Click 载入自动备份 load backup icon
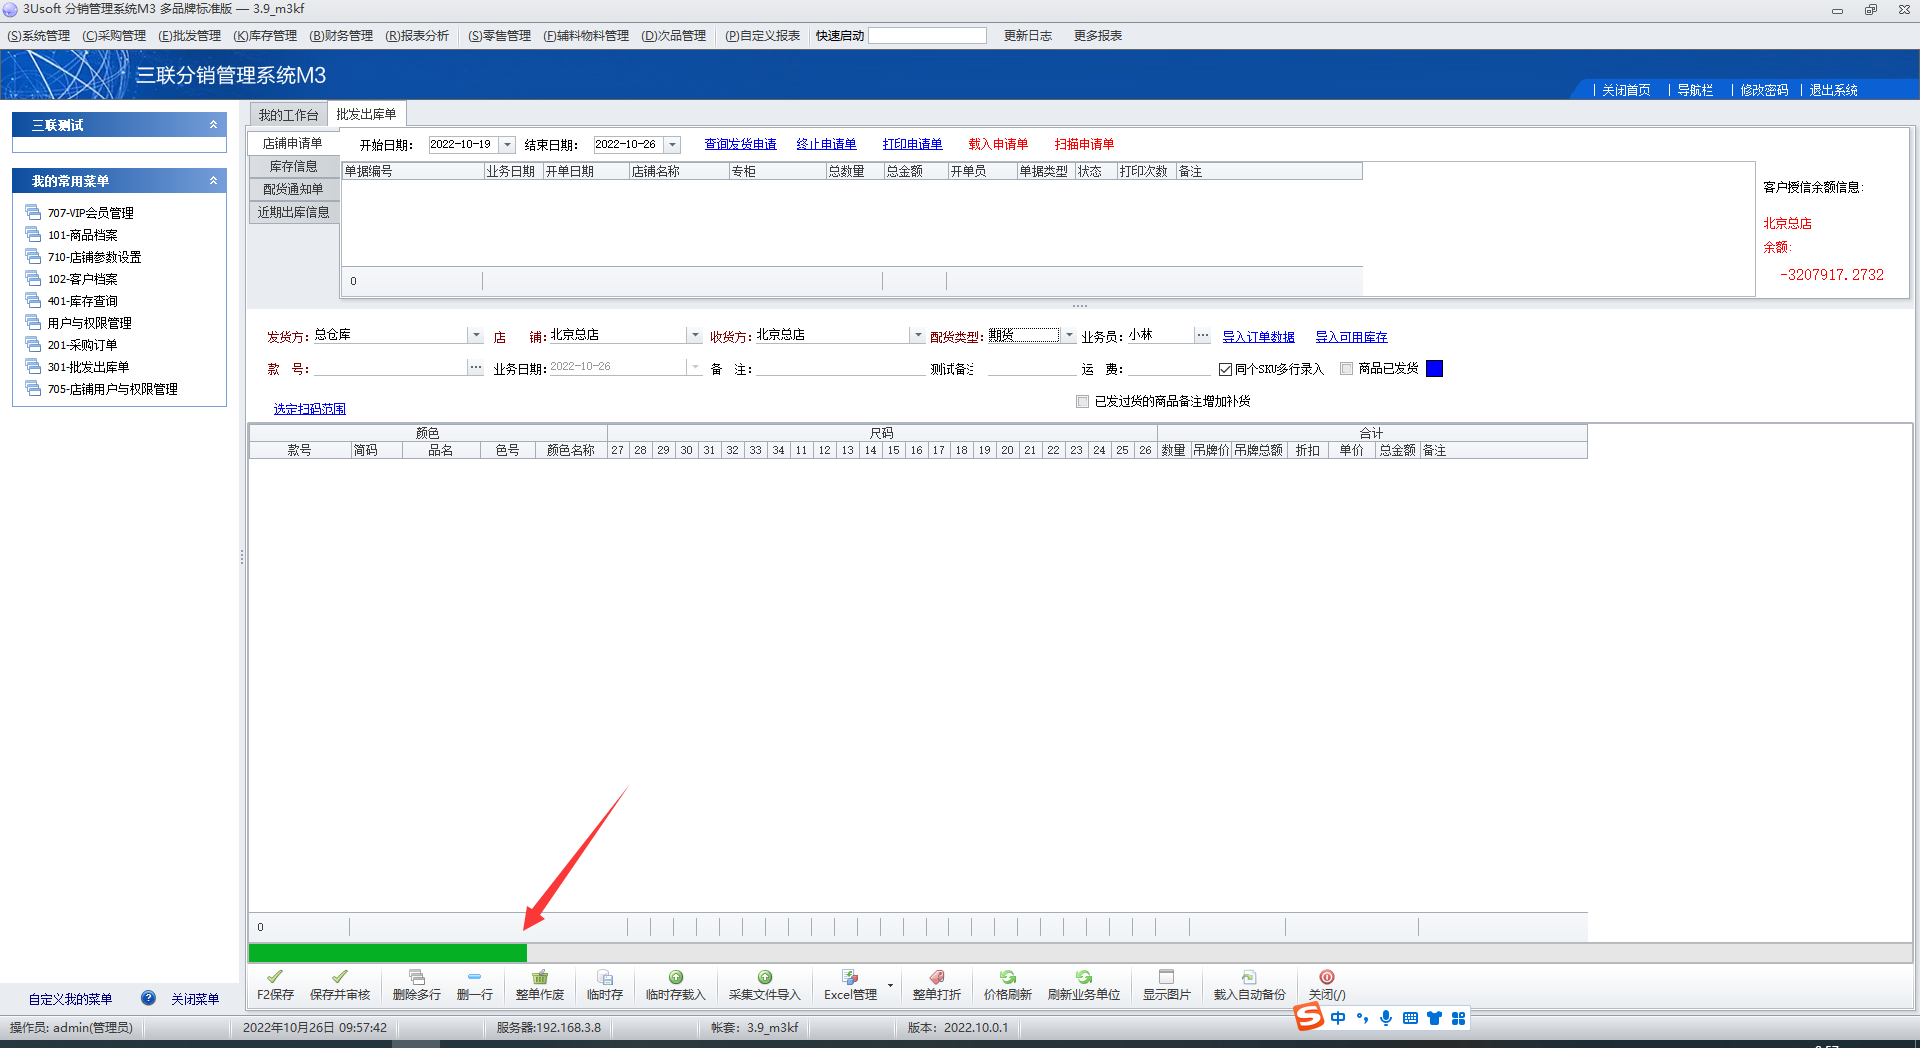This screenshot has height=1048, width=1920. (1249, 977)
